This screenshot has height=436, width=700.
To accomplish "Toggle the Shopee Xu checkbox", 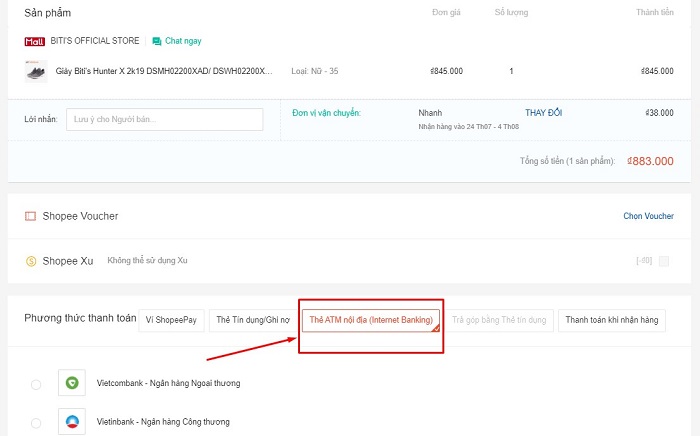I will click(664, 261).
